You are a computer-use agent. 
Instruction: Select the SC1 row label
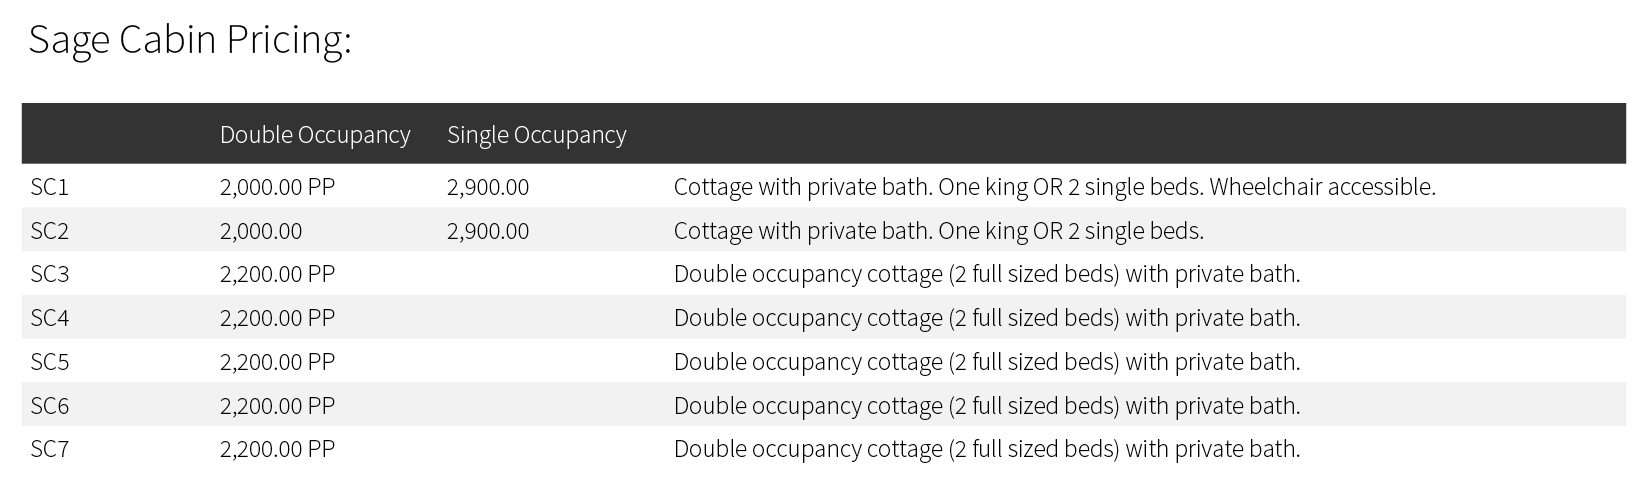tap(49, 187)
